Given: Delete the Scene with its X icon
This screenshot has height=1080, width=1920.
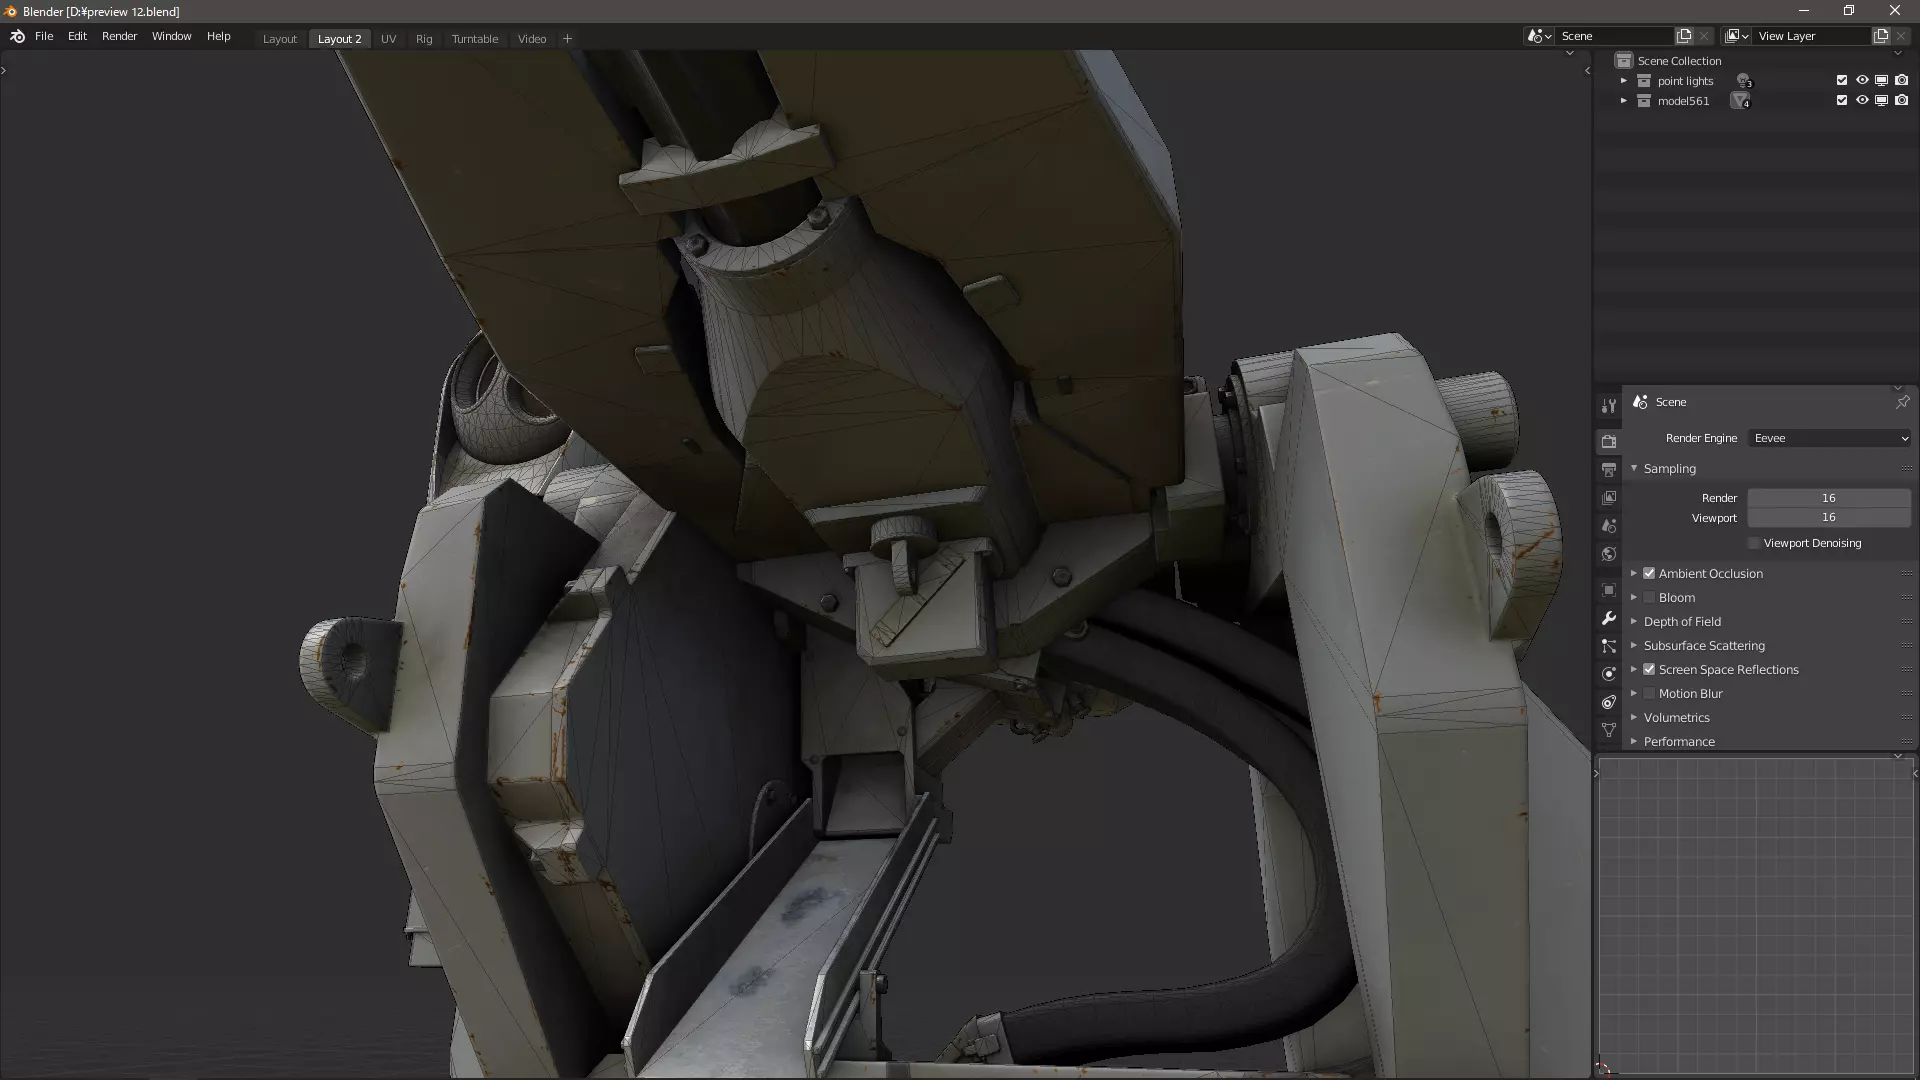Looking at the screenshot, I should [1704, 36].
